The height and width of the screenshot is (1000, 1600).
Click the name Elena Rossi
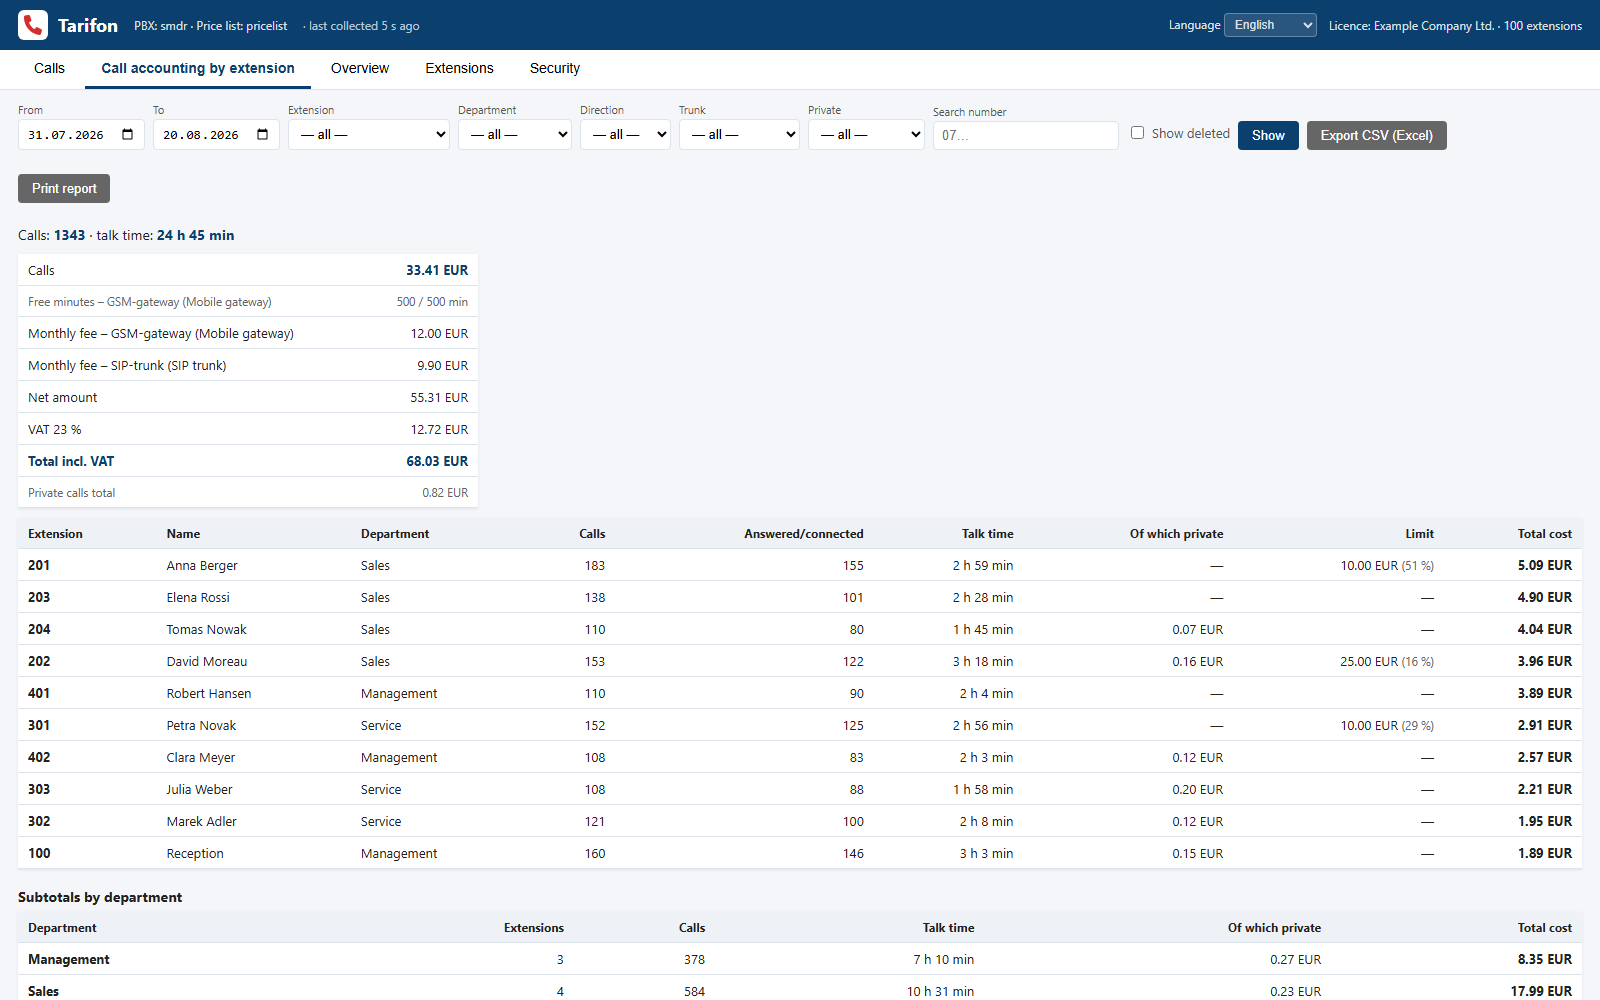point(198,597)
